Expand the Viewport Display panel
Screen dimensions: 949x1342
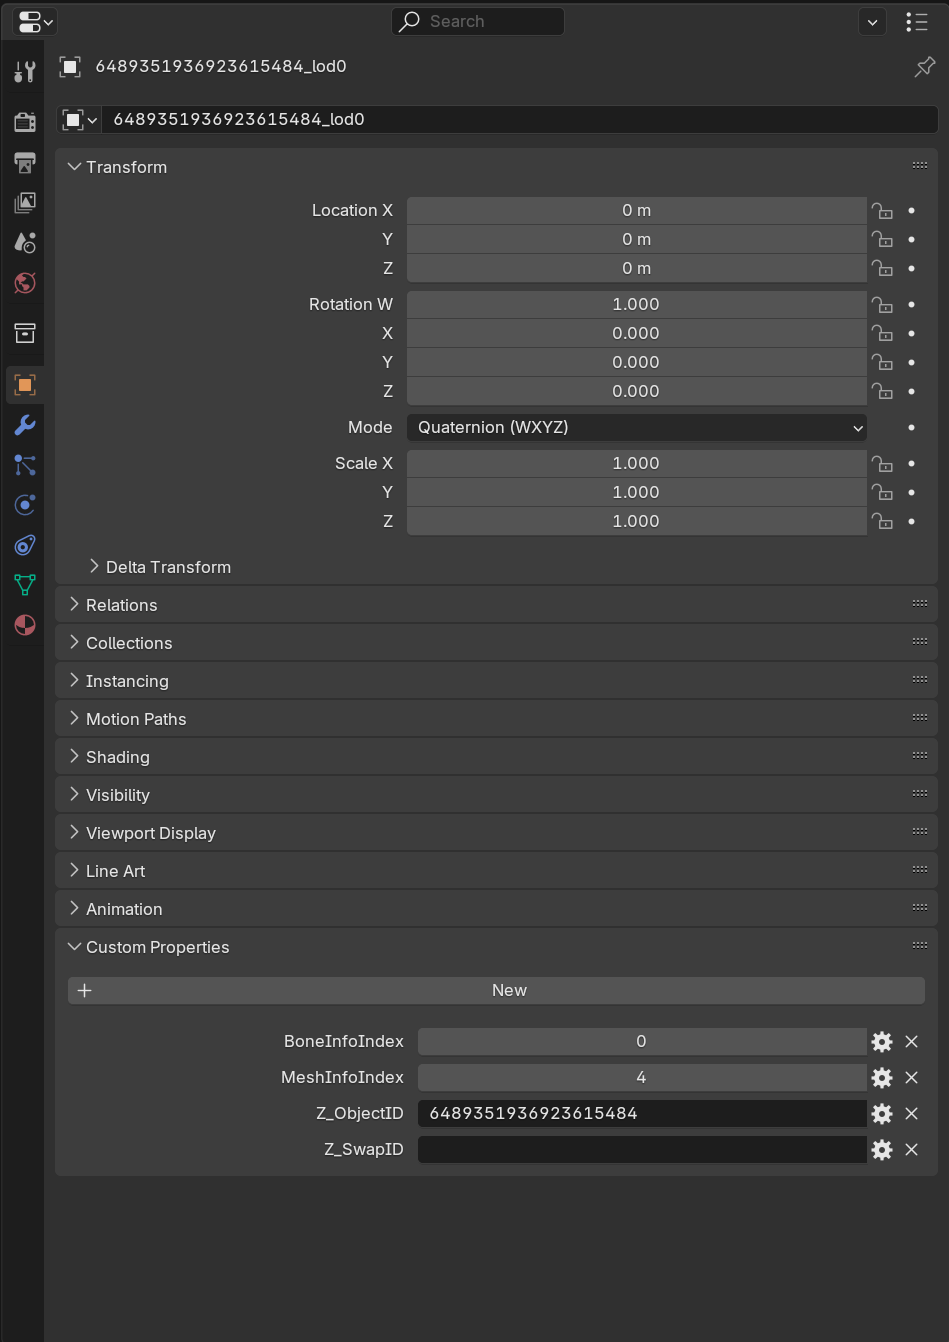[150, 833]
